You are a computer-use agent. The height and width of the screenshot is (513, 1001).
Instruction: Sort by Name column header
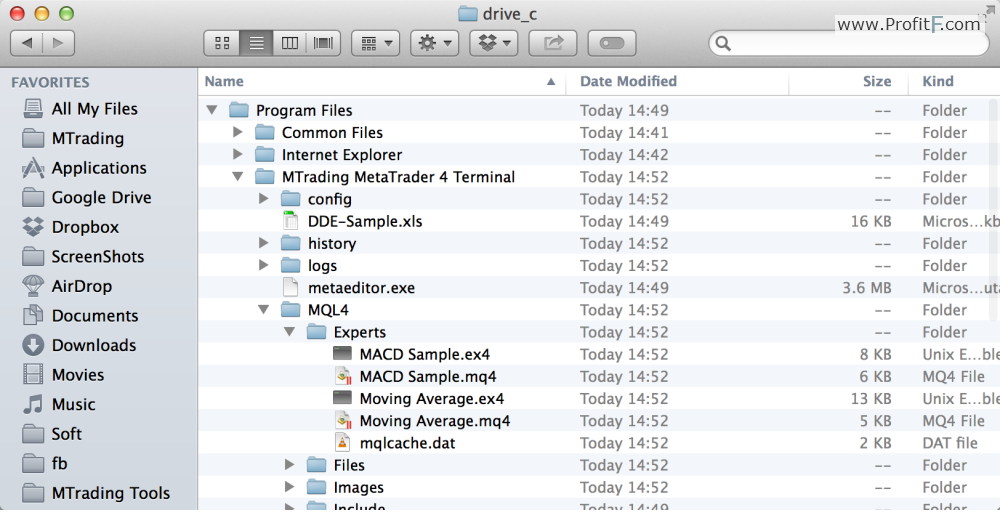[382, 81]
